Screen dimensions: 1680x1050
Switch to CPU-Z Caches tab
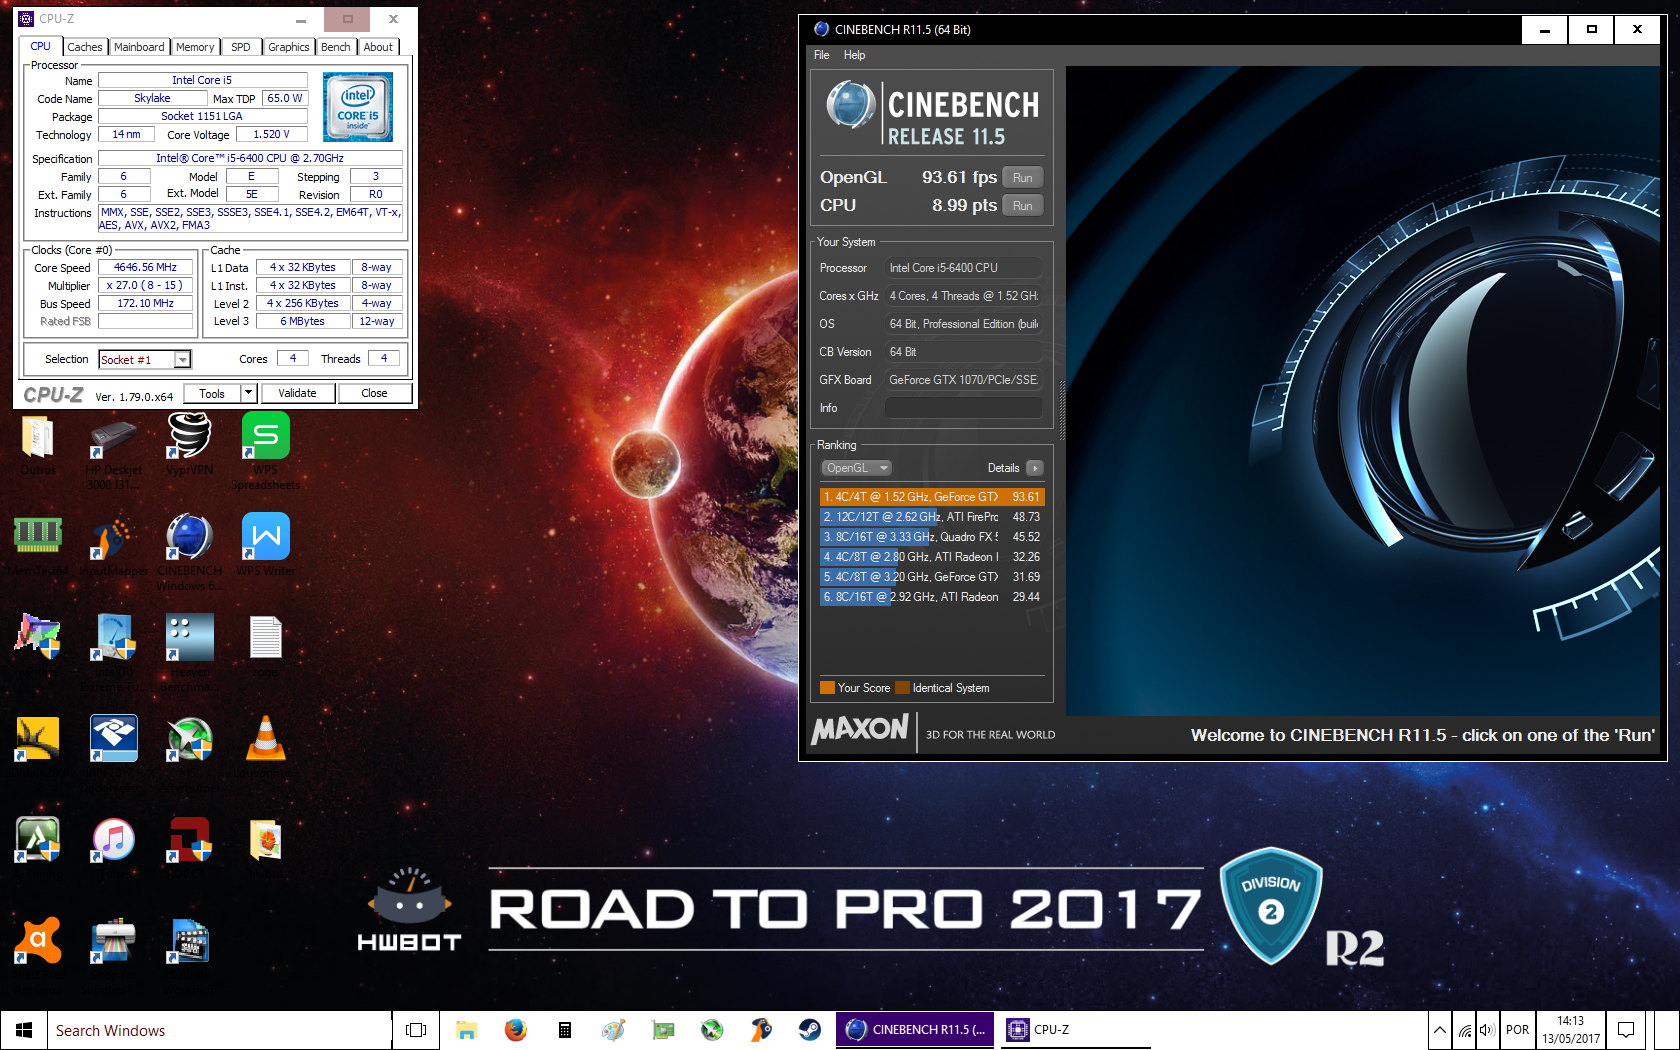85,47
